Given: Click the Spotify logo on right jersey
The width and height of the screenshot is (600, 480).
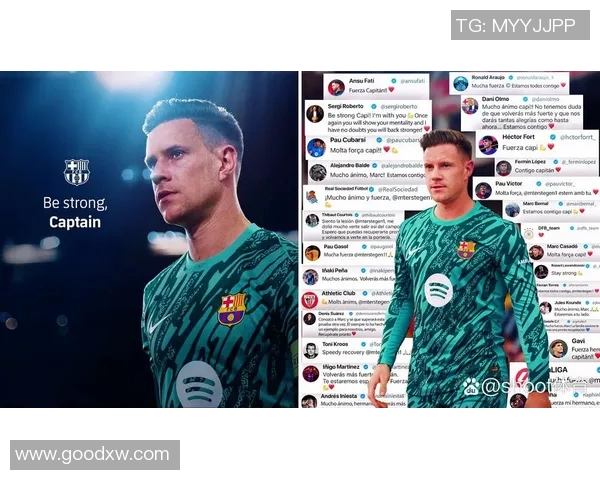Looking at the screenshot, I should click(439, 291).
